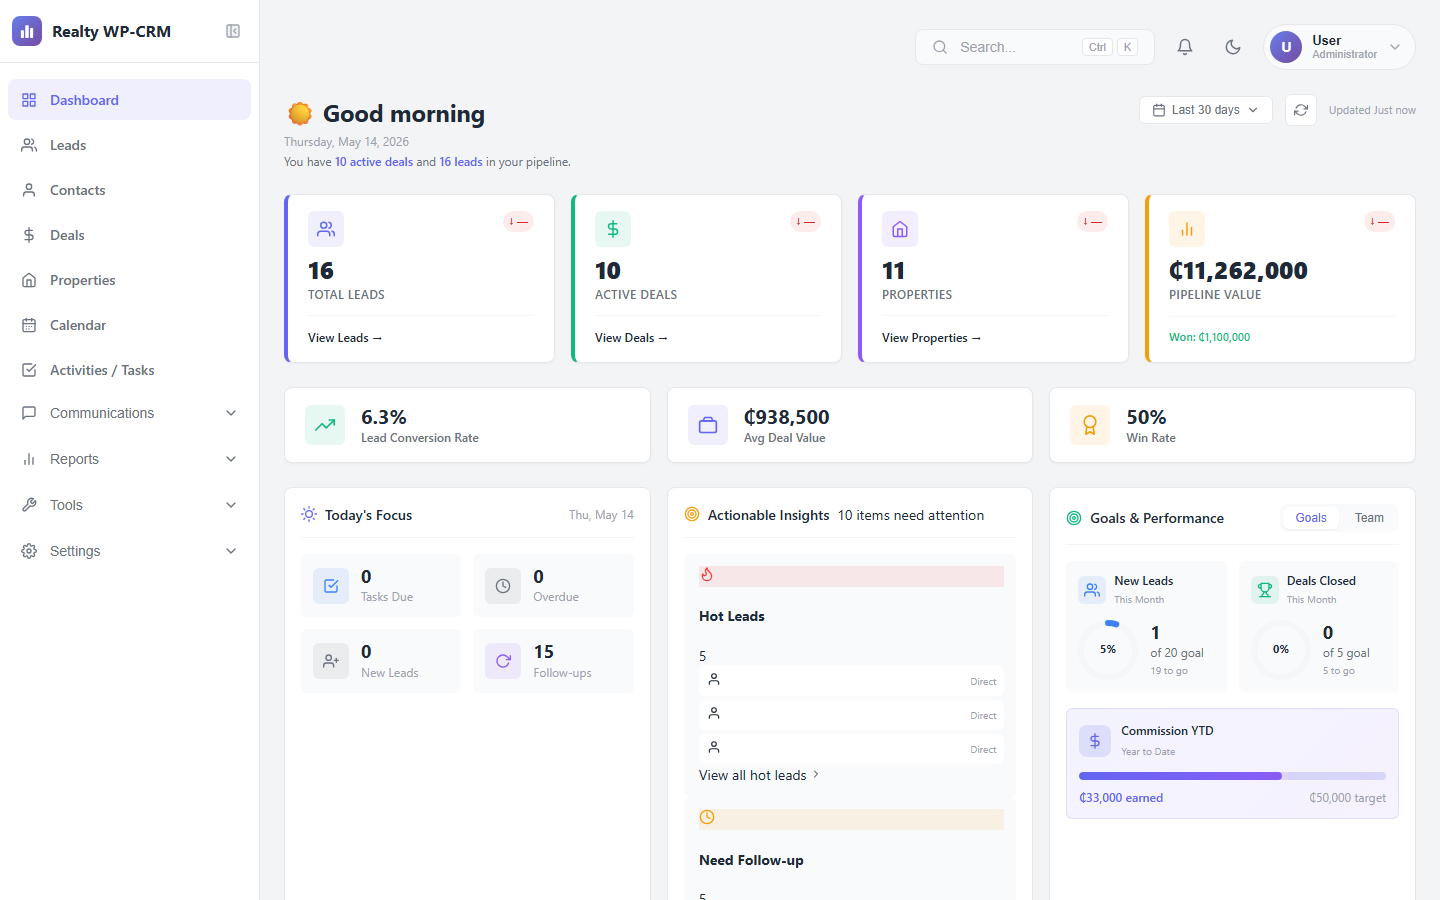
Task: Click the Need Follow-up clock icon
Action: (707, 817)
